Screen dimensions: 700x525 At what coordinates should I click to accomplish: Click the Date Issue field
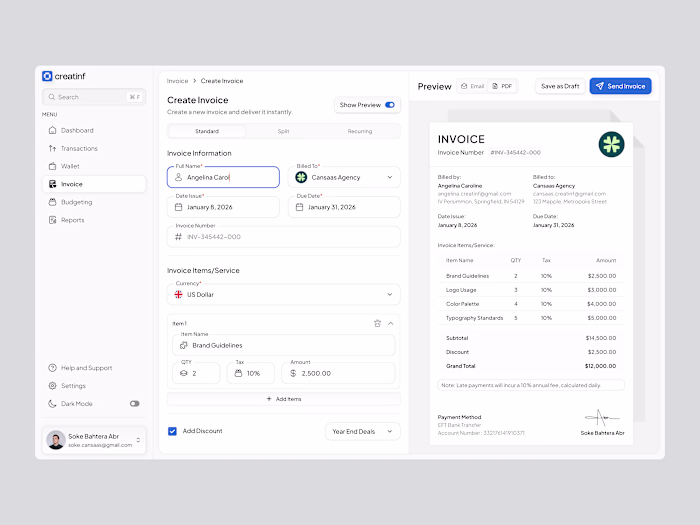pyautogui.click(x=223, y=207)
